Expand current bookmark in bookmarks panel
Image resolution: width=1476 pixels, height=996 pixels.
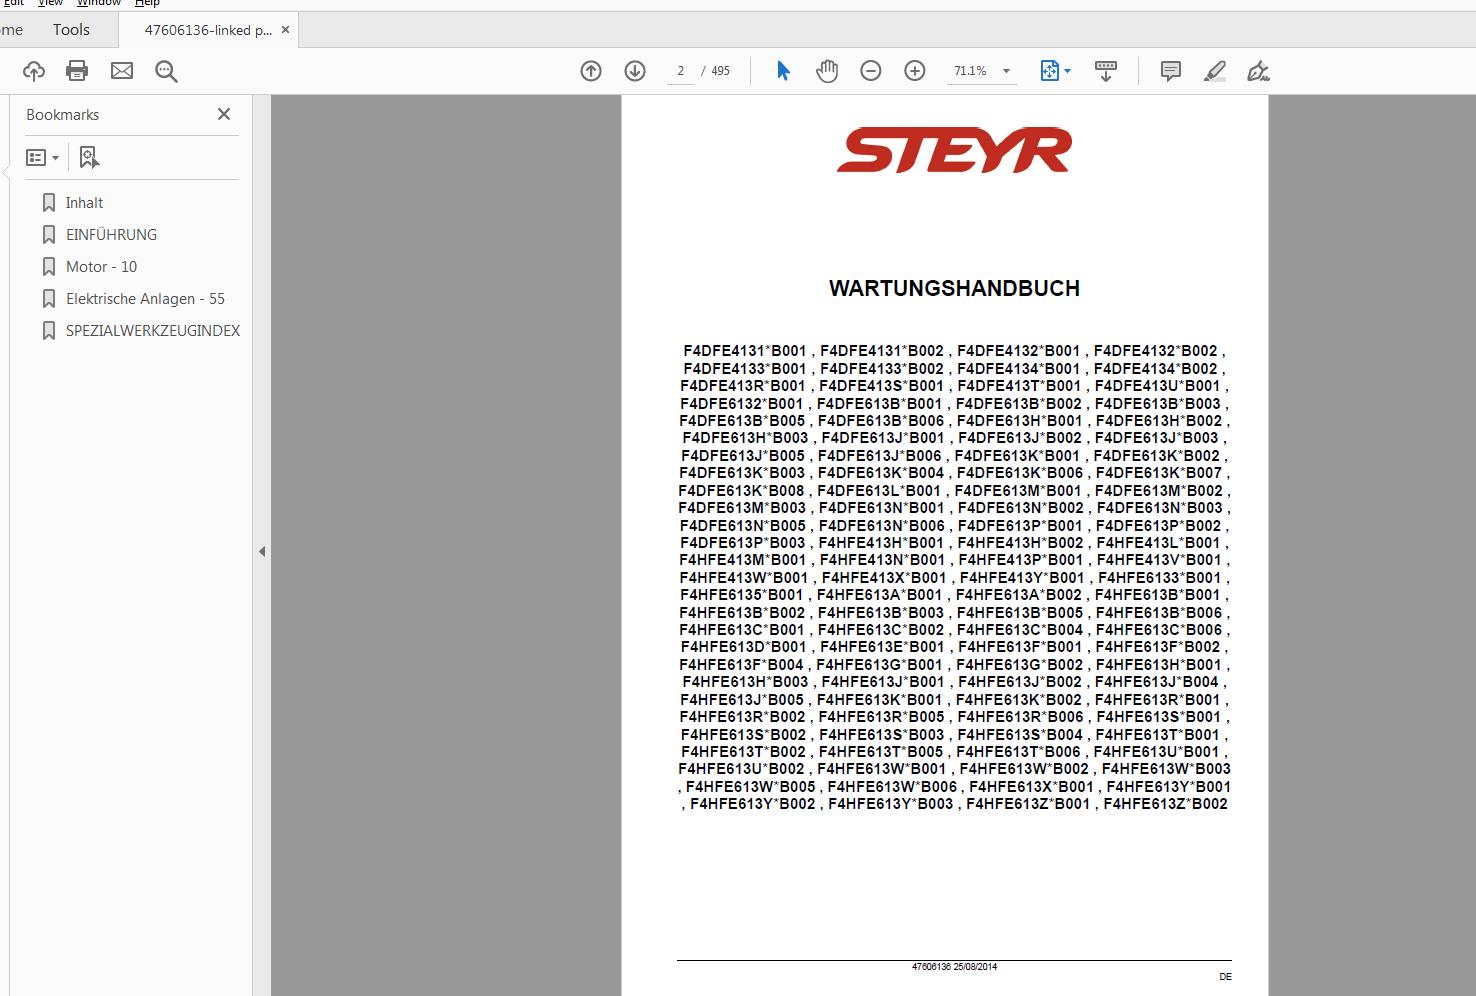coord(89,157)
